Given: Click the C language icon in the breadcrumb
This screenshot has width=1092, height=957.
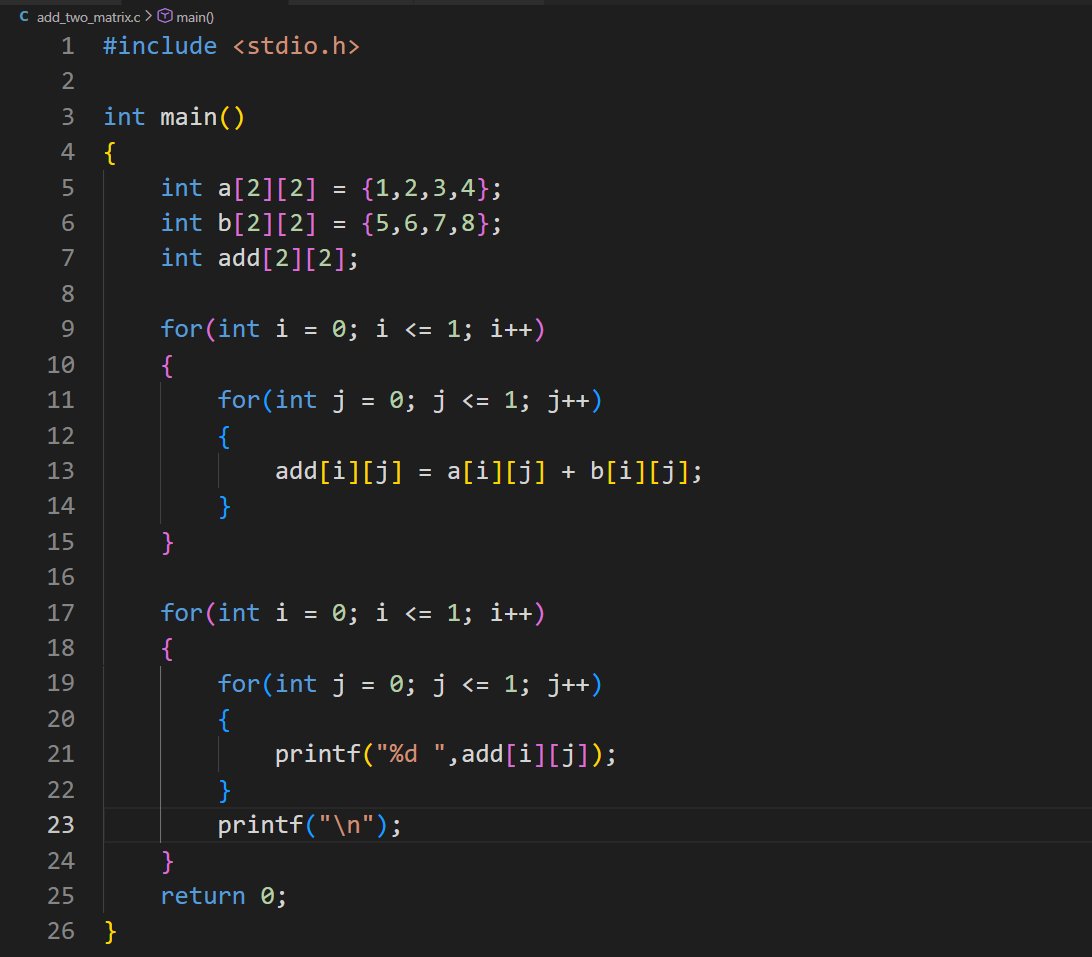Looking at the screenshot, I should tap(23, 16).
